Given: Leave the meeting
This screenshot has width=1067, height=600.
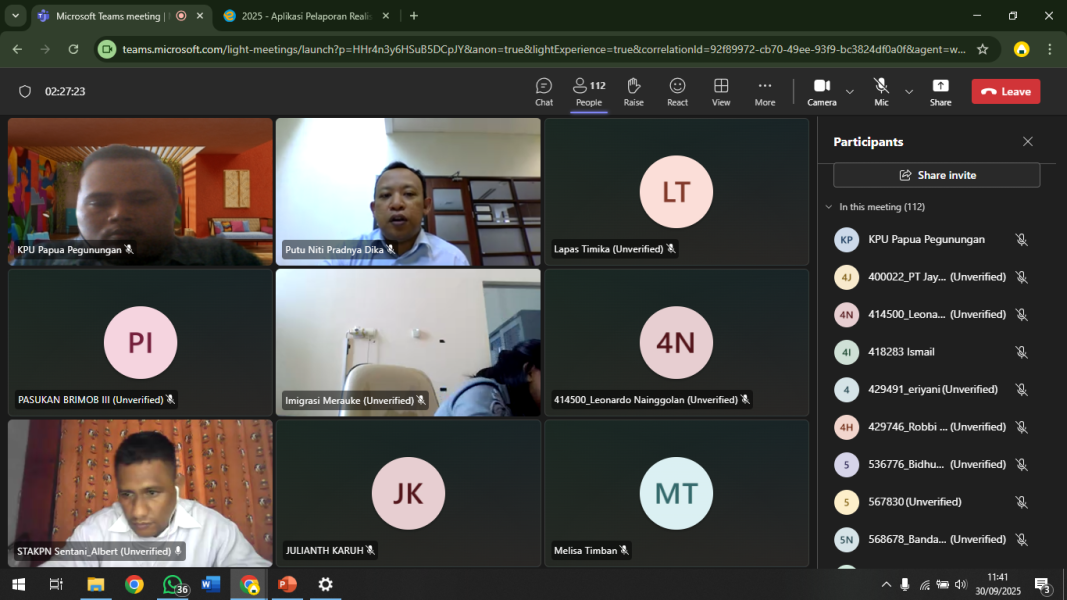Looking at the screenshot, I should point(1005,91).
